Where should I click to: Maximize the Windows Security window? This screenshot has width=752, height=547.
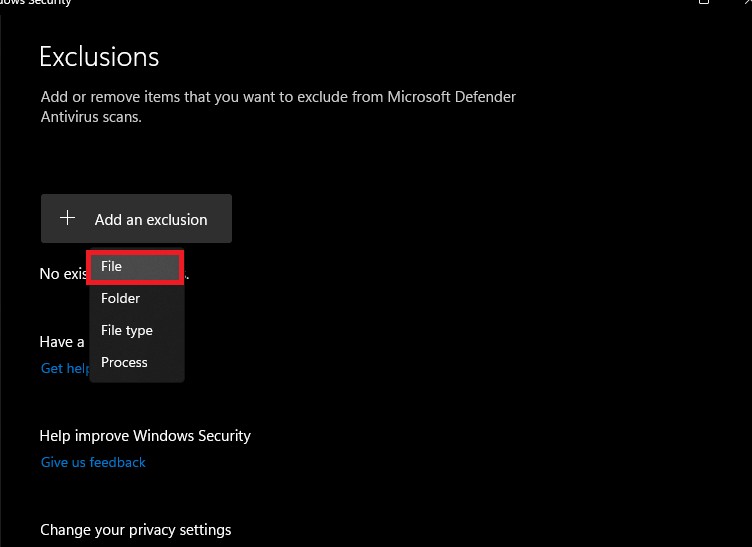pyautogui.click(x=705, y=3)
